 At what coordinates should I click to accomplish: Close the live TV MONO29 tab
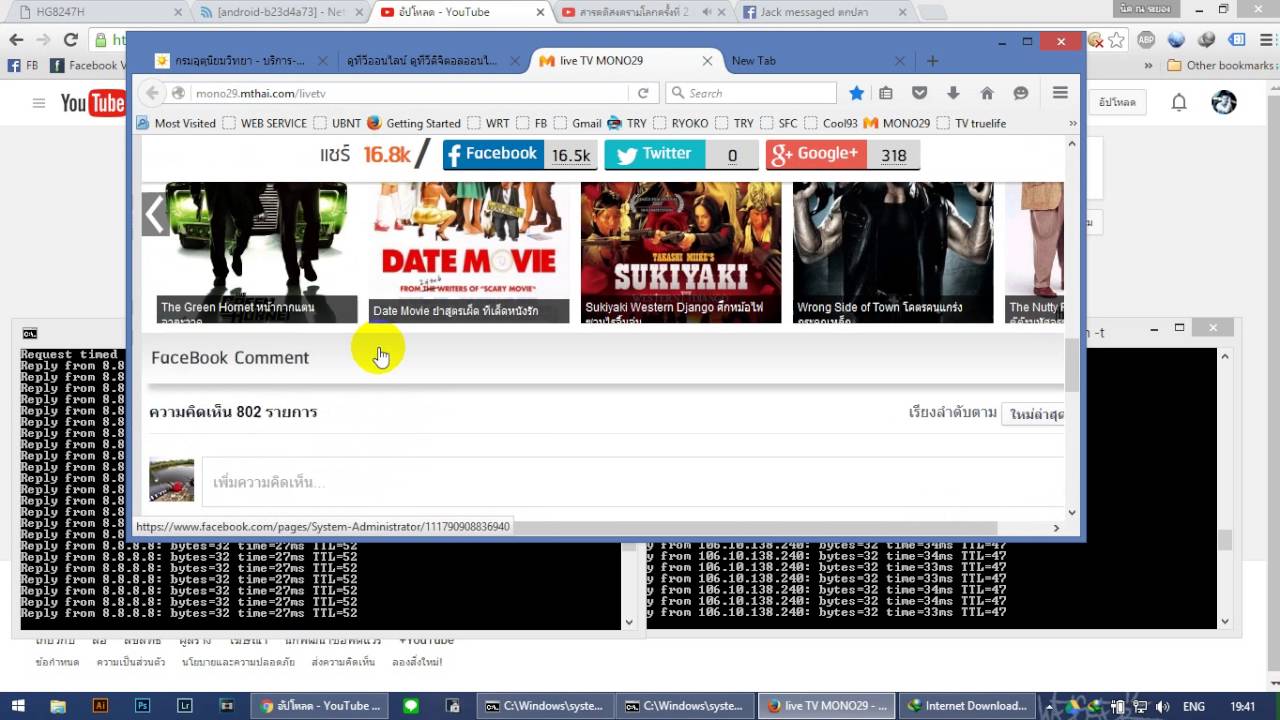point(707,61)
